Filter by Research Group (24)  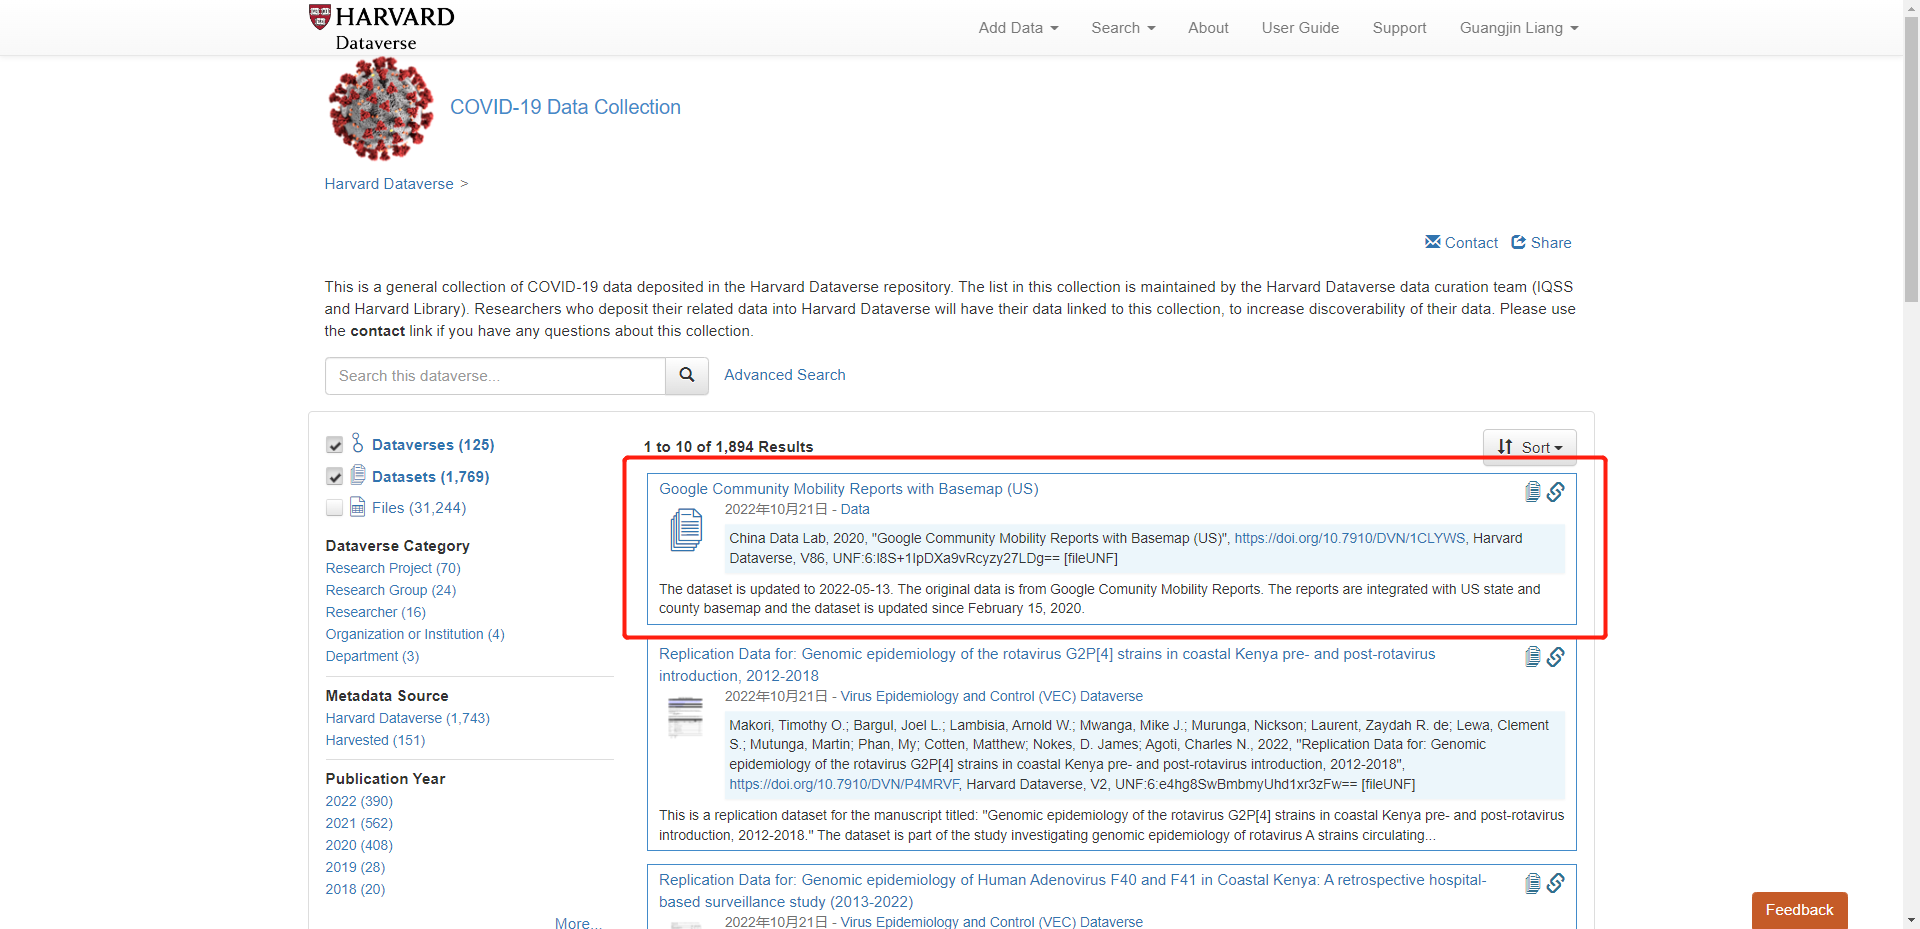(x=391, y=590)
